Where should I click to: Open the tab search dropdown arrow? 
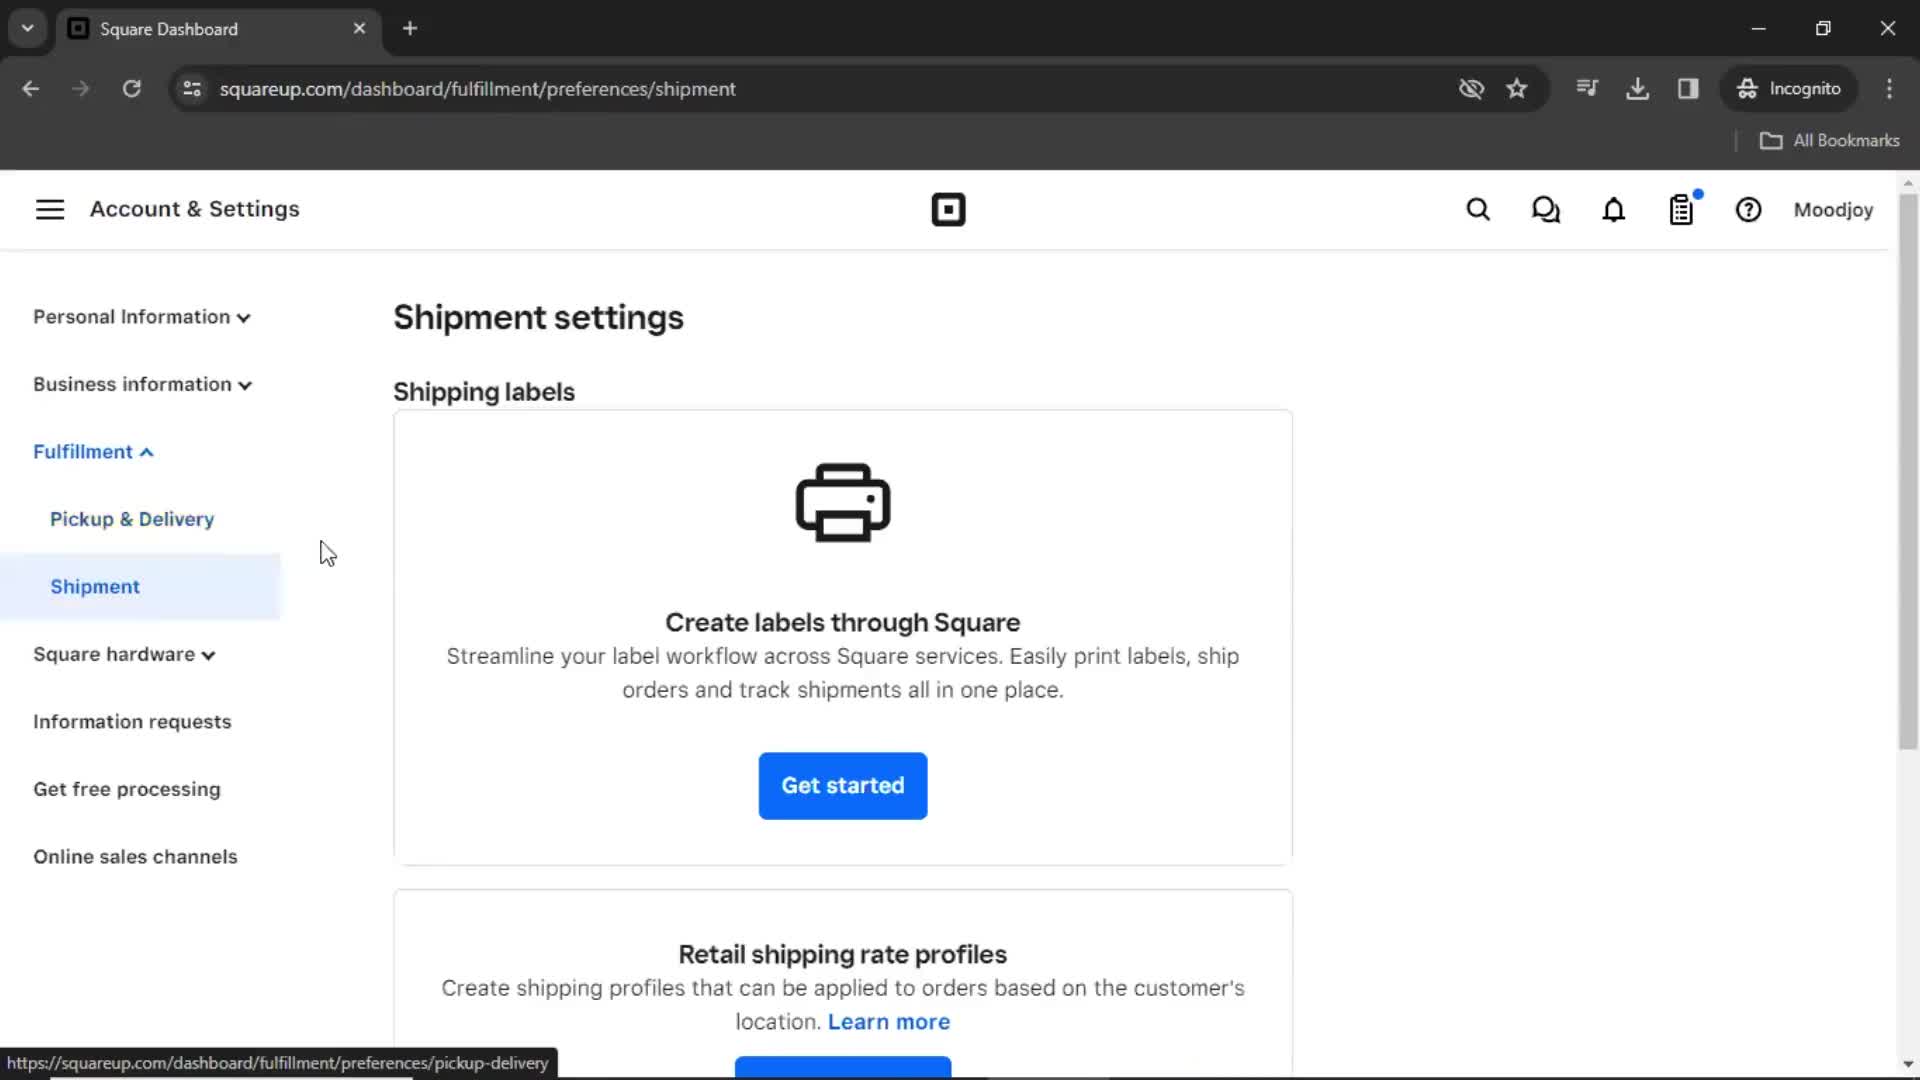click(28, 28)
